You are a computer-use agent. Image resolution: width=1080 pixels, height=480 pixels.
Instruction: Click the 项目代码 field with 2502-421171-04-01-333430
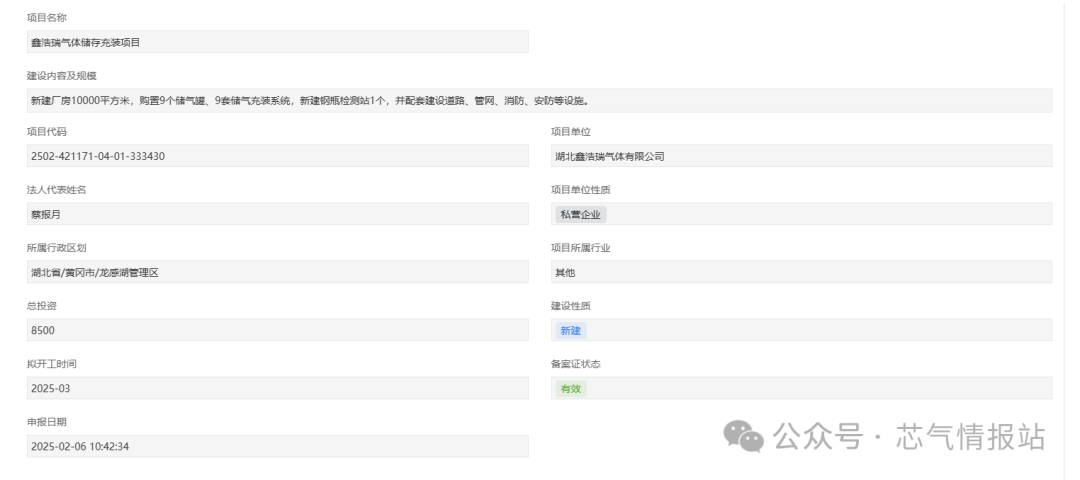pyautogui.click(x=277, y=156)
